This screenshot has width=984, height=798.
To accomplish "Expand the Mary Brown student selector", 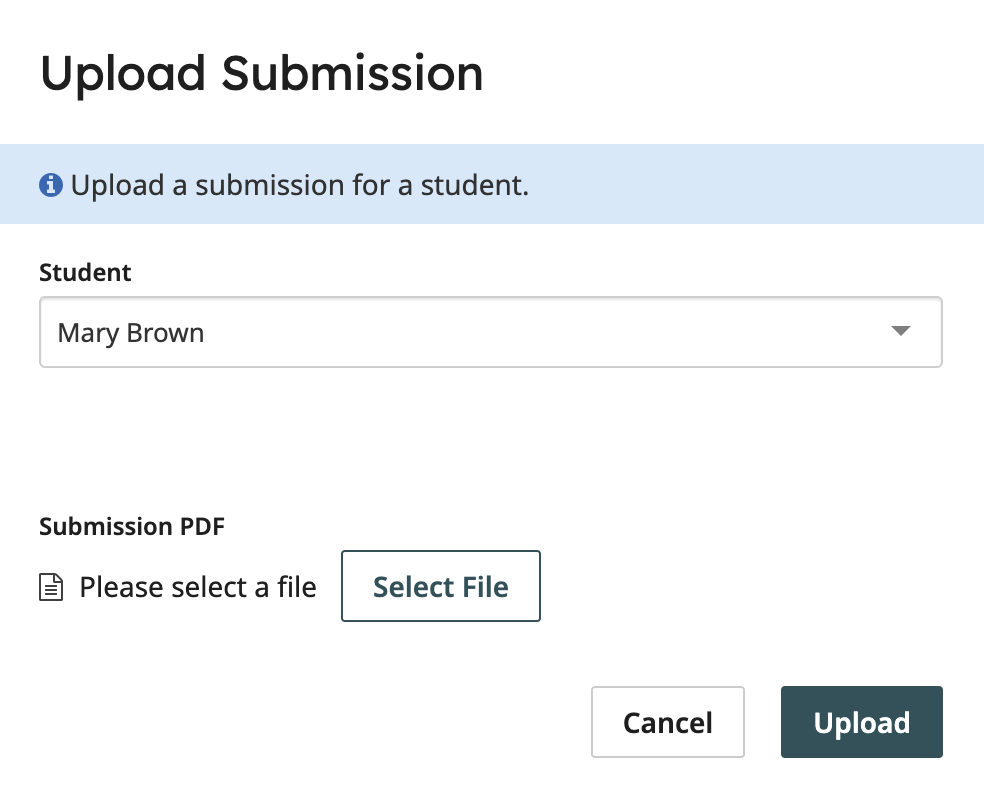I will (490, 331).
